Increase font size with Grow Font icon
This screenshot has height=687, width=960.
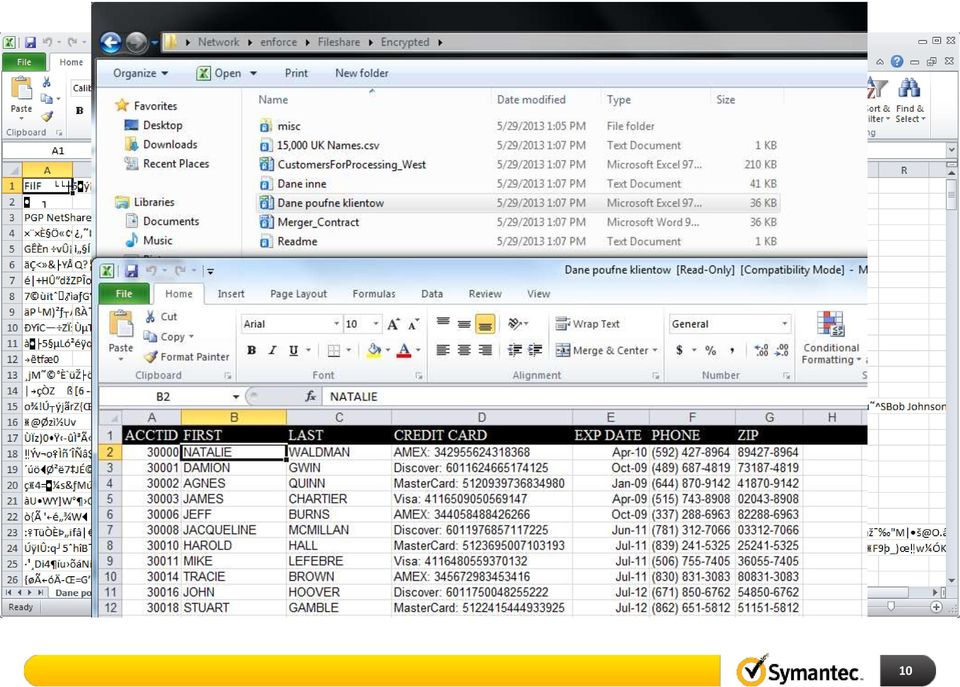click(394, 324)
